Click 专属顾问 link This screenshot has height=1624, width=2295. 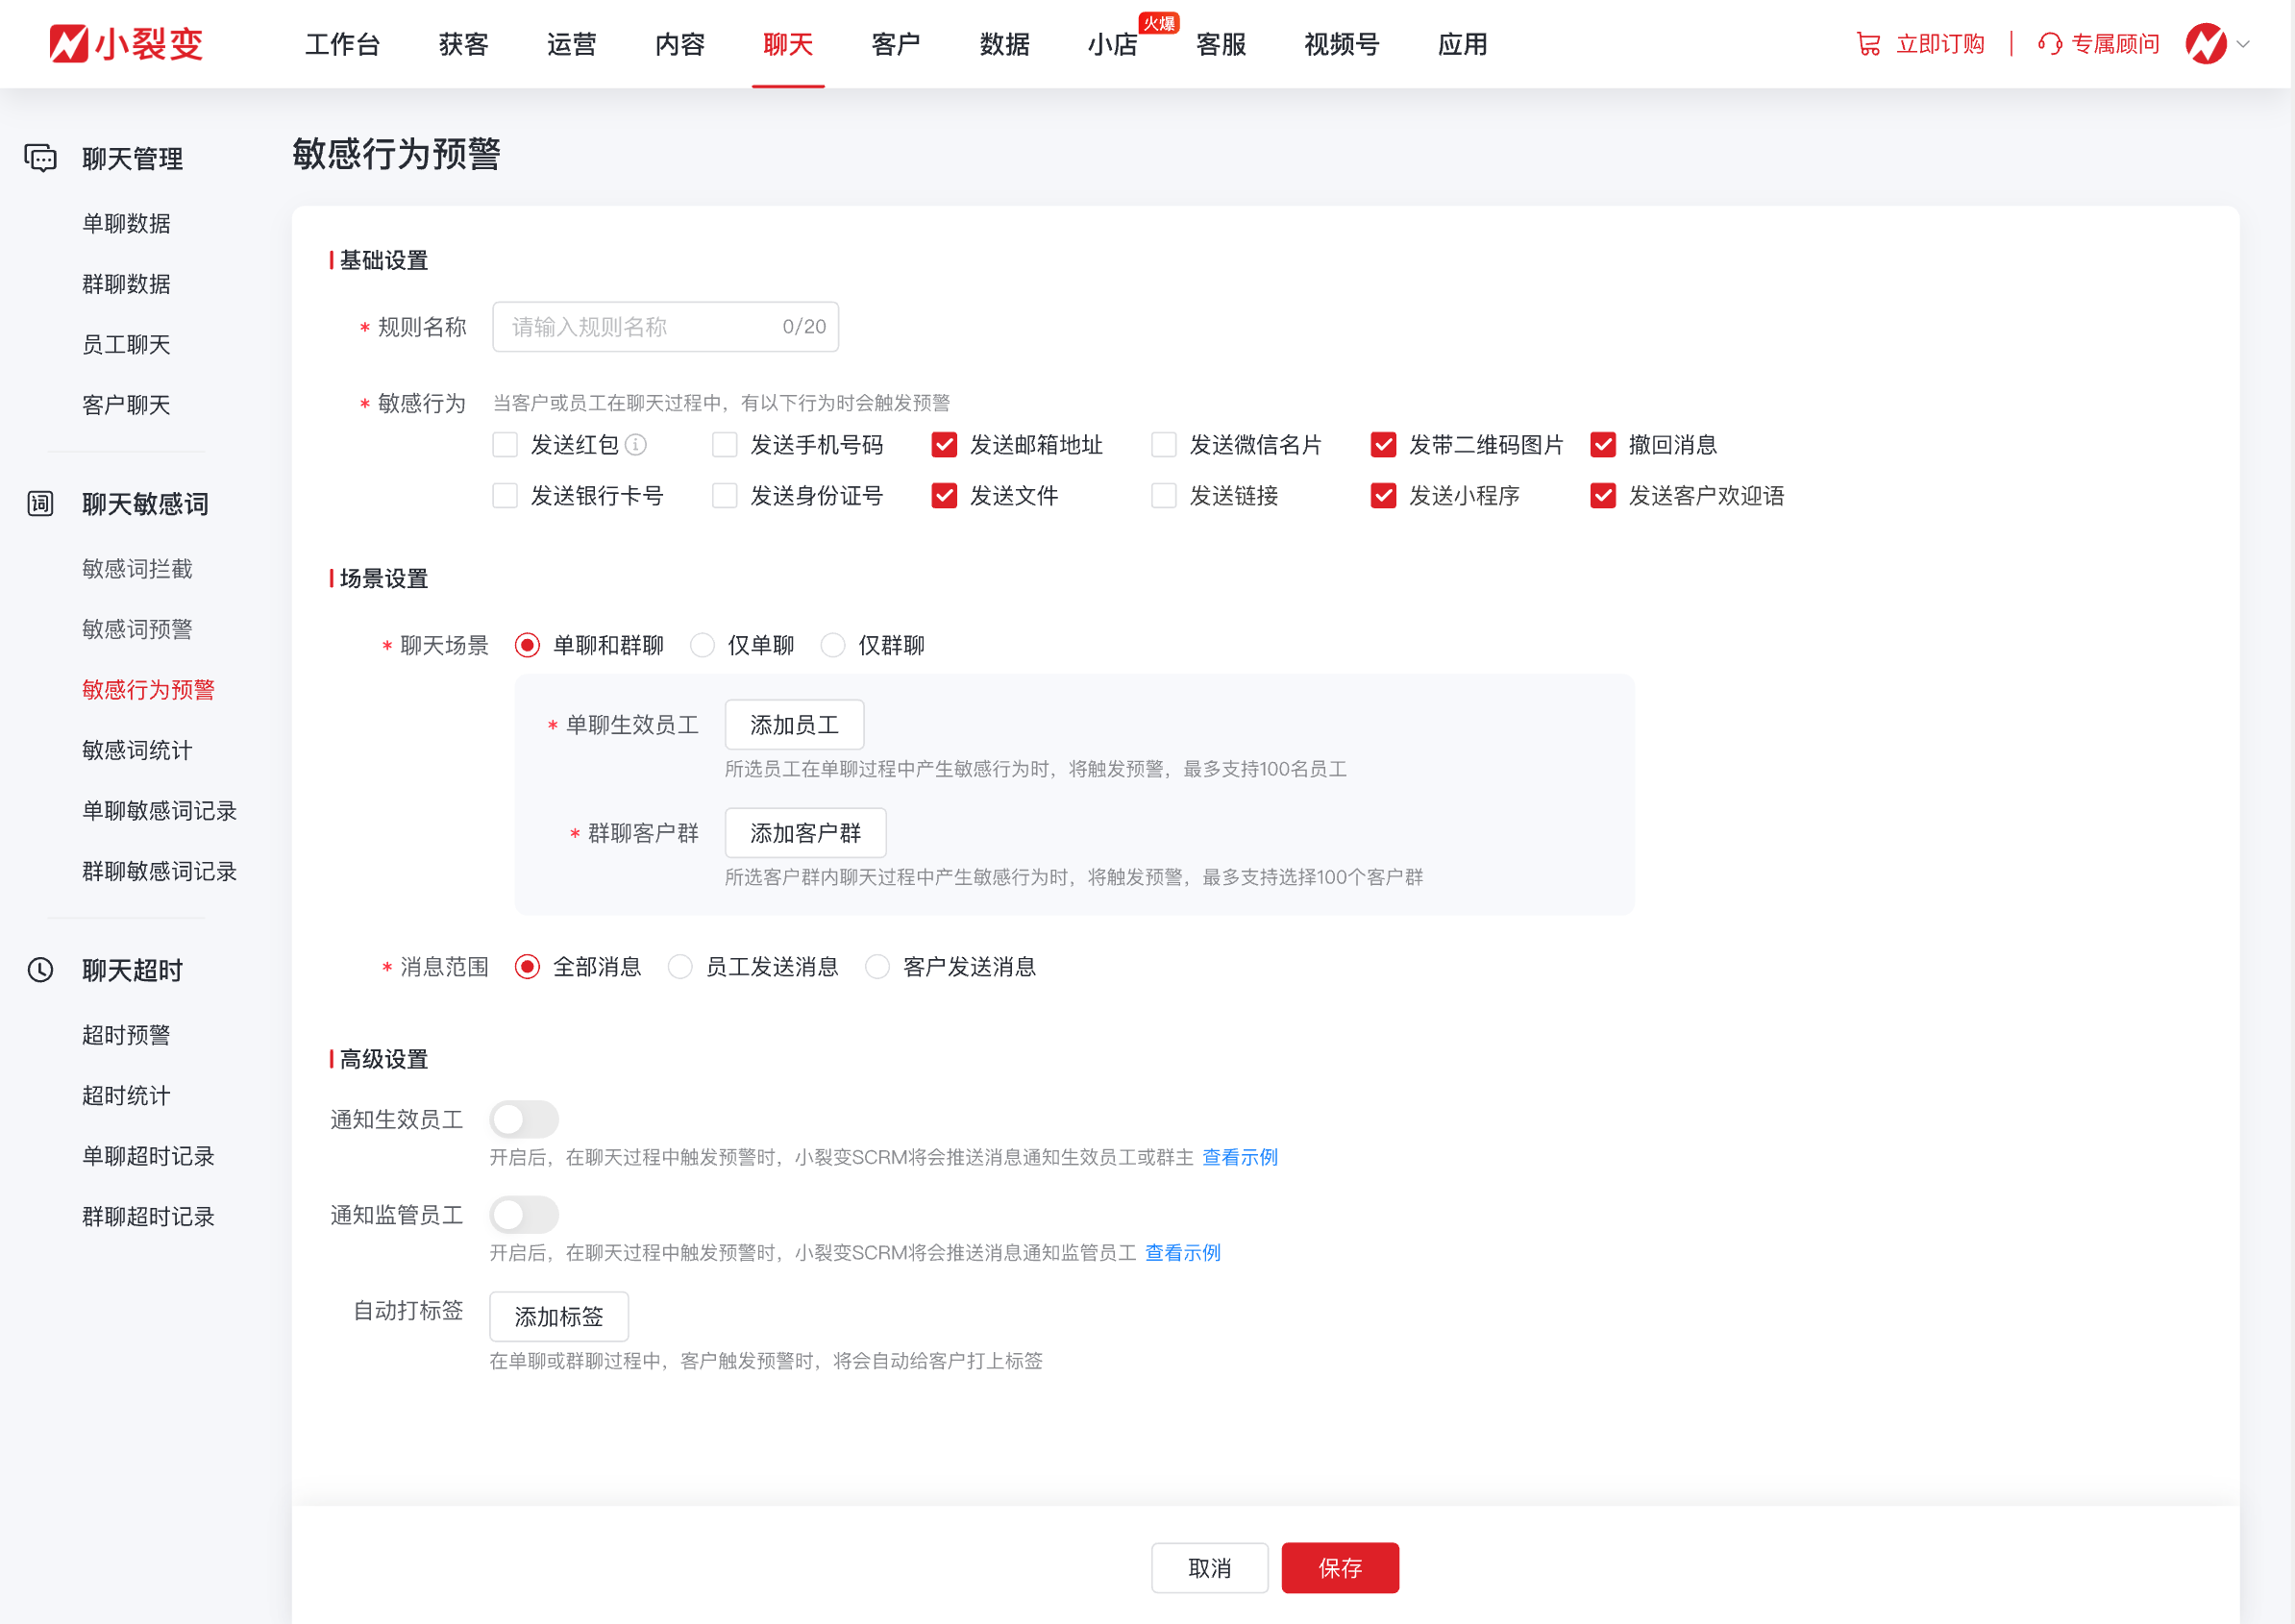[2115, 44]
